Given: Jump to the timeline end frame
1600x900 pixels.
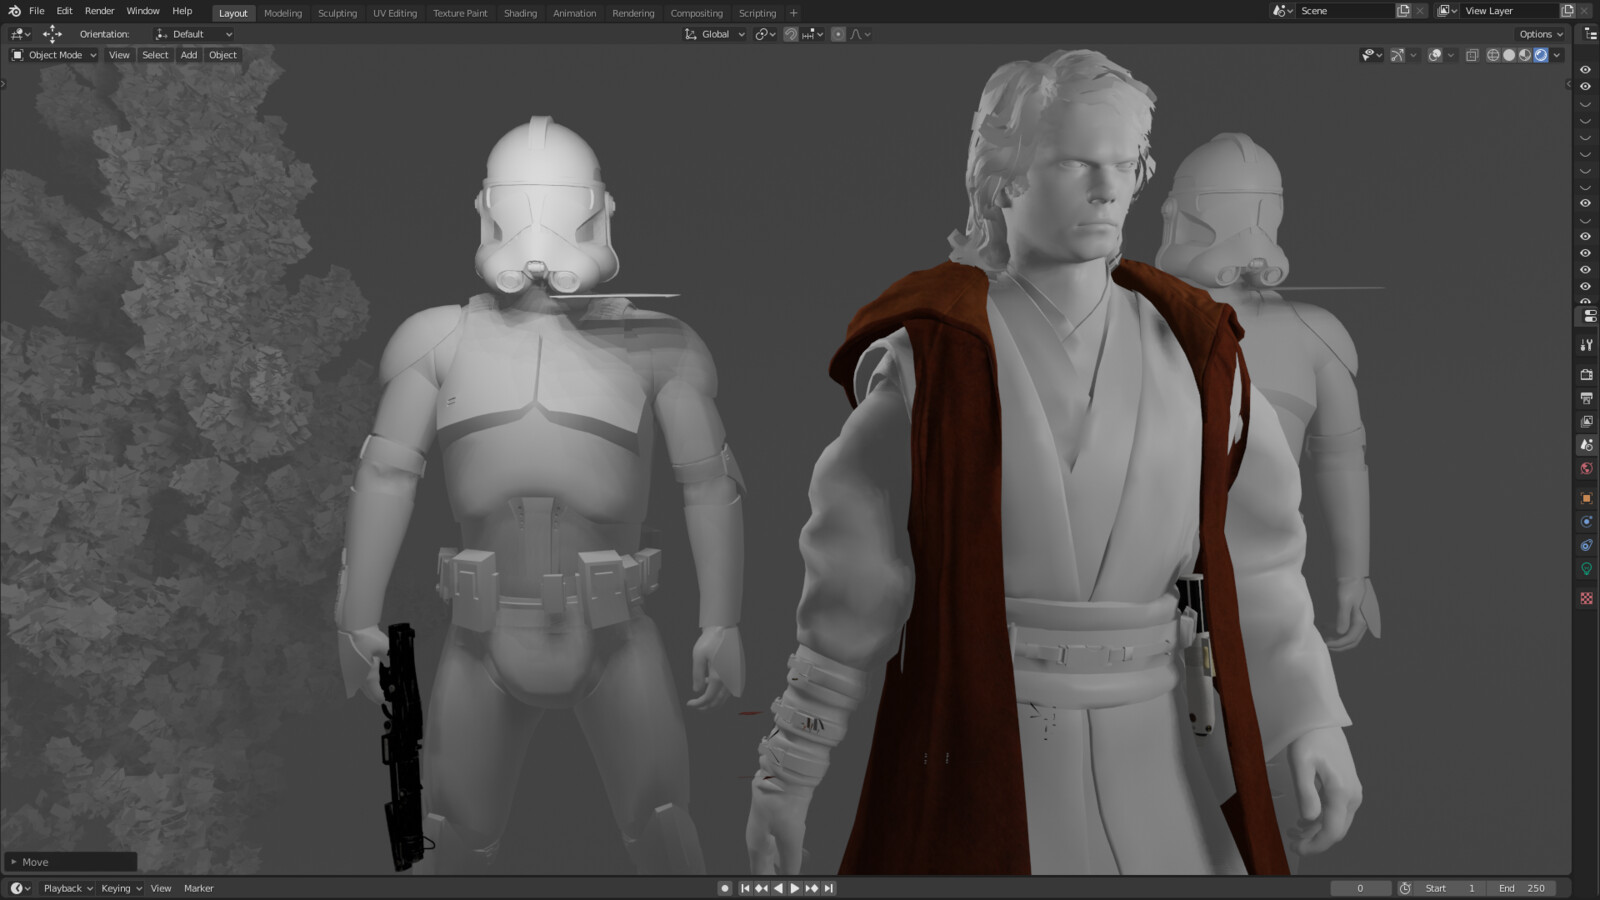Looking at the screenshot, I should pos(828,888).
